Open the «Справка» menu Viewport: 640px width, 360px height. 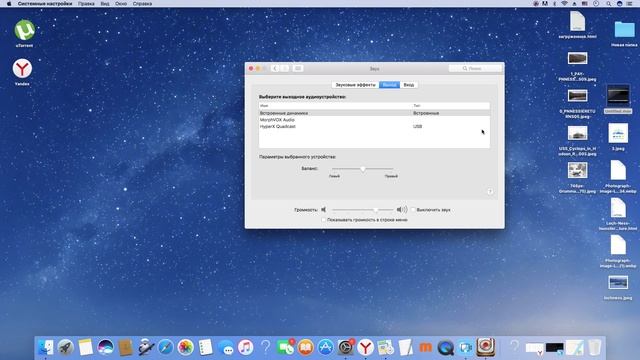142,3
